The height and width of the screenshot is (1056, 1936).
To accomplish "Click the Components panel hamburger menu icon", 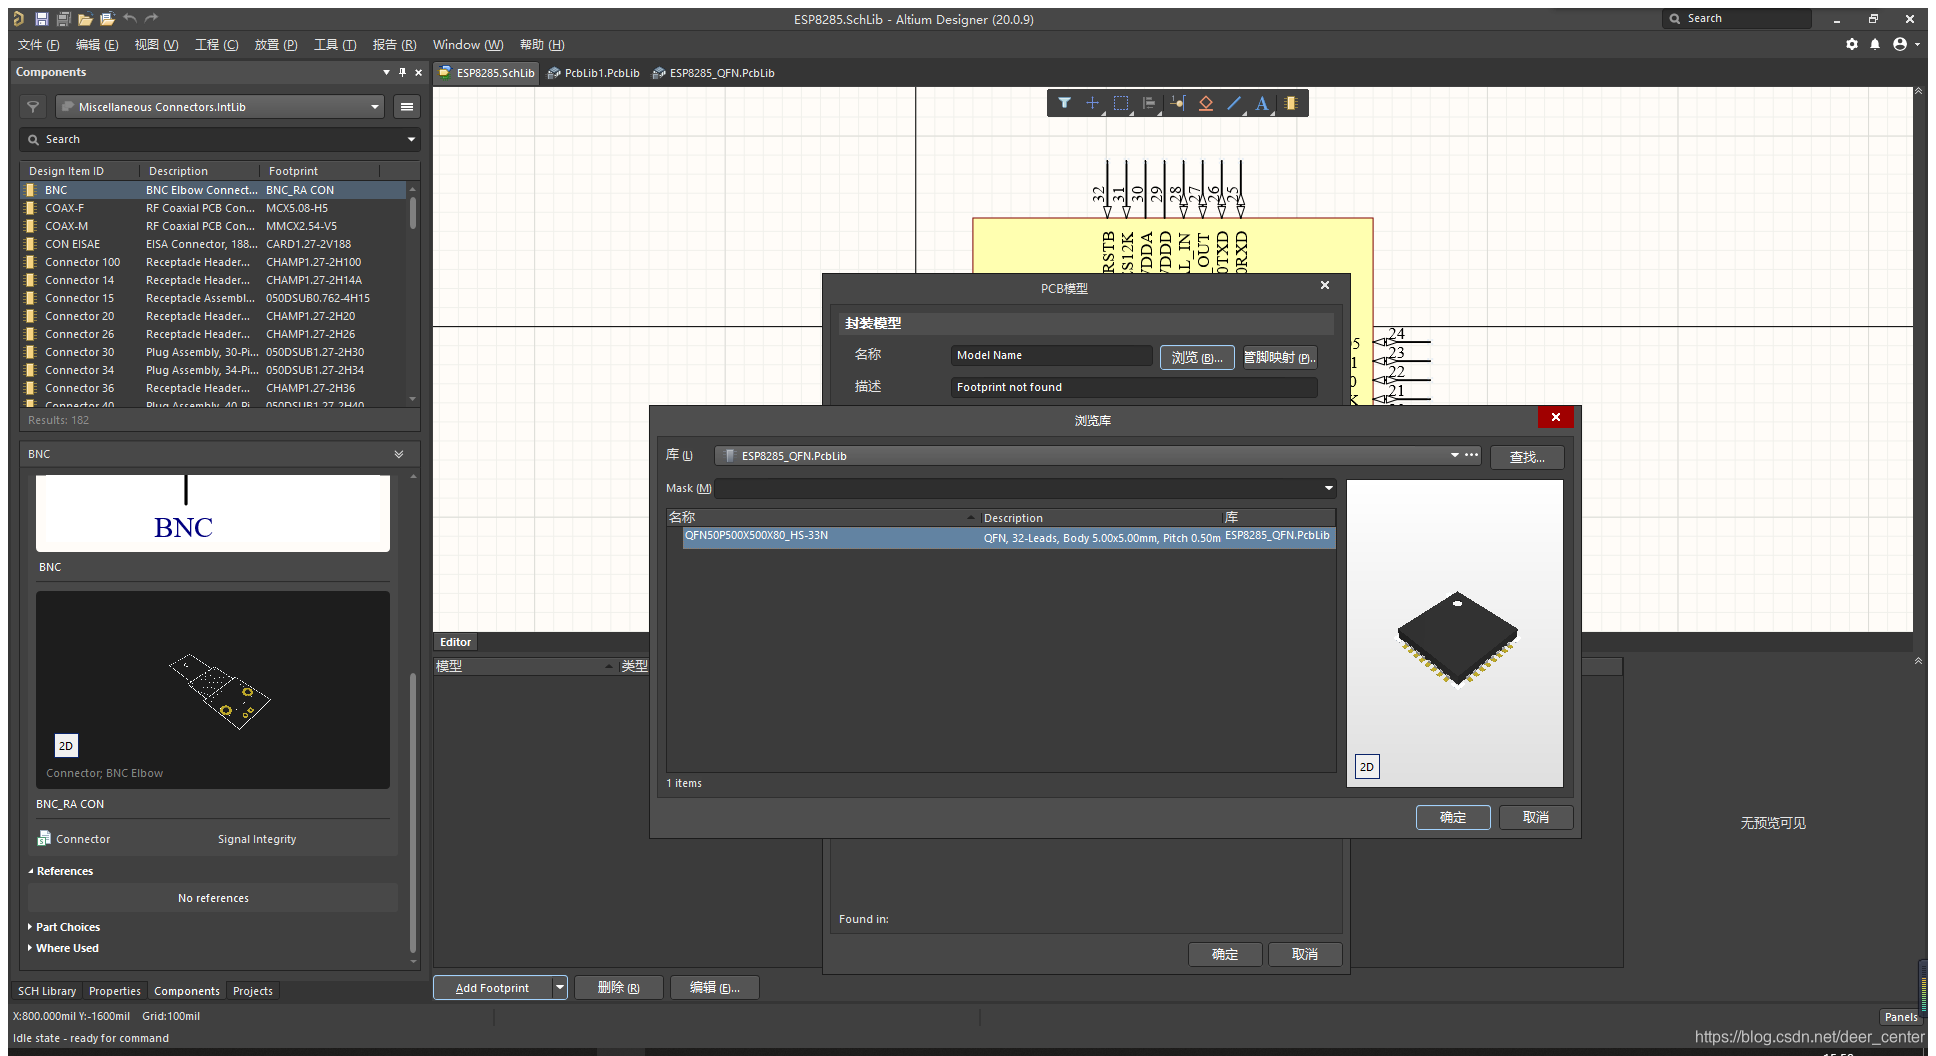I will (x=406, y=107).
